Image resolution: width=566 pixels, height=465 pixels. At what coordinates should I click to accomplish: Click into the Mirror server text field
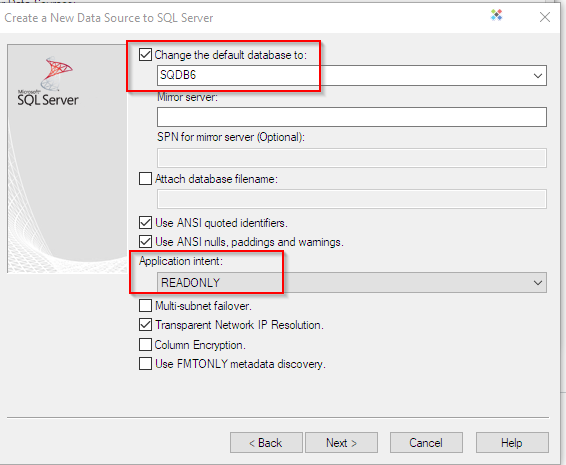point(352,117)
